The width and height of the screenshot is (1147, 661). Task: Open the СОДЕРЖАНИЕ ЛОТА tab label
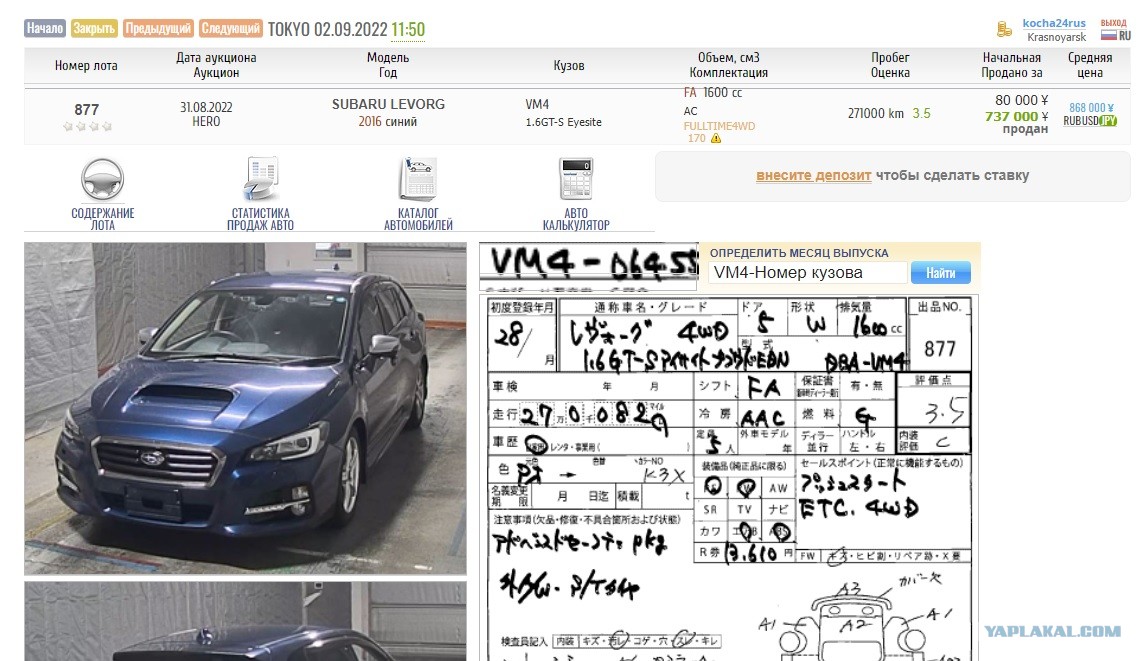(x=102, y=219)
